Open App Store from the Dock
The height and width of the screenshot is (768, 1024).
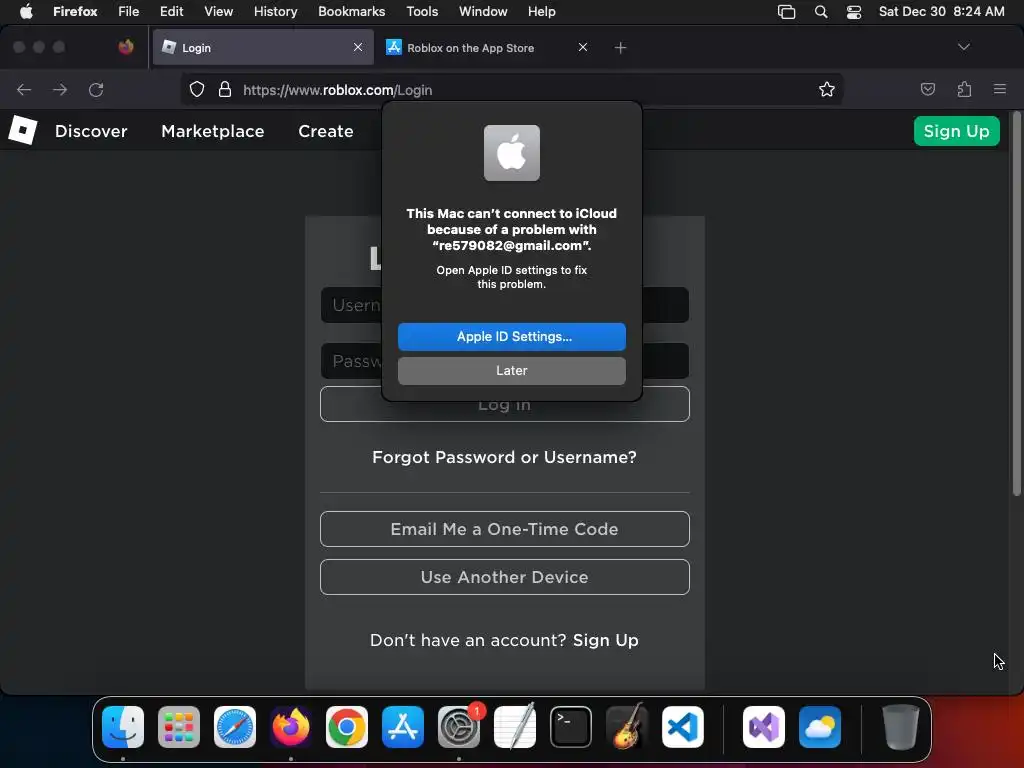click(403, 727)
